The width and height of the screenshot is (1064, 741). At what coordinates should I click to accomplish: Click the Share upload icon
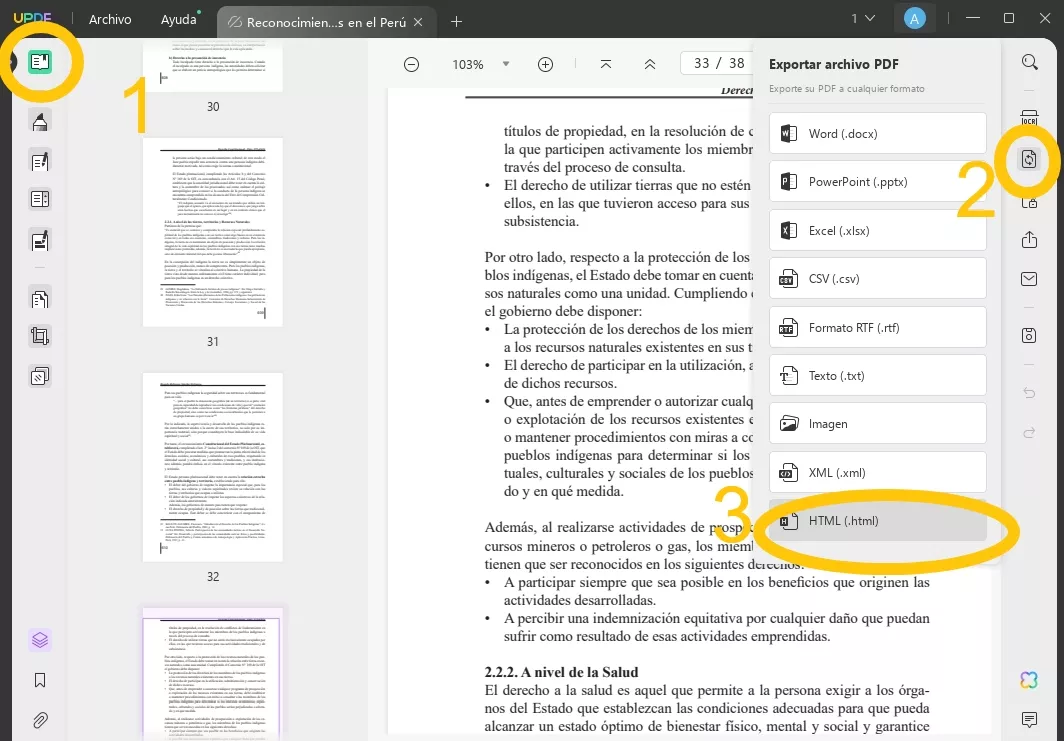coord(1029,240)
